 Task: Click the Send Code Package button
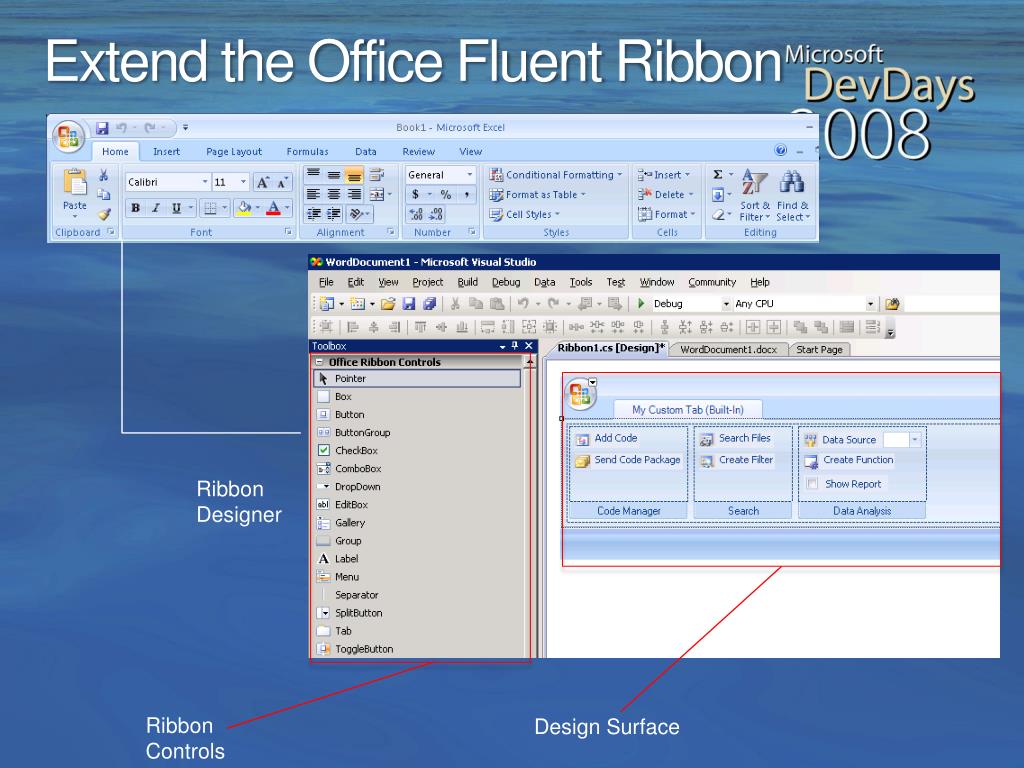pos(628,460)
